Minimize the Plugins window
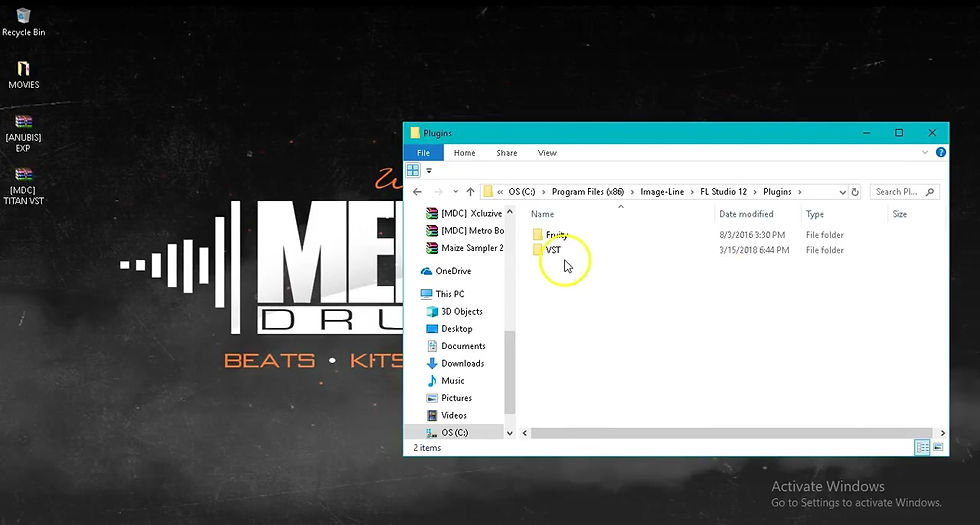Viewport: 980px width, 525px height. coord(866,133)
